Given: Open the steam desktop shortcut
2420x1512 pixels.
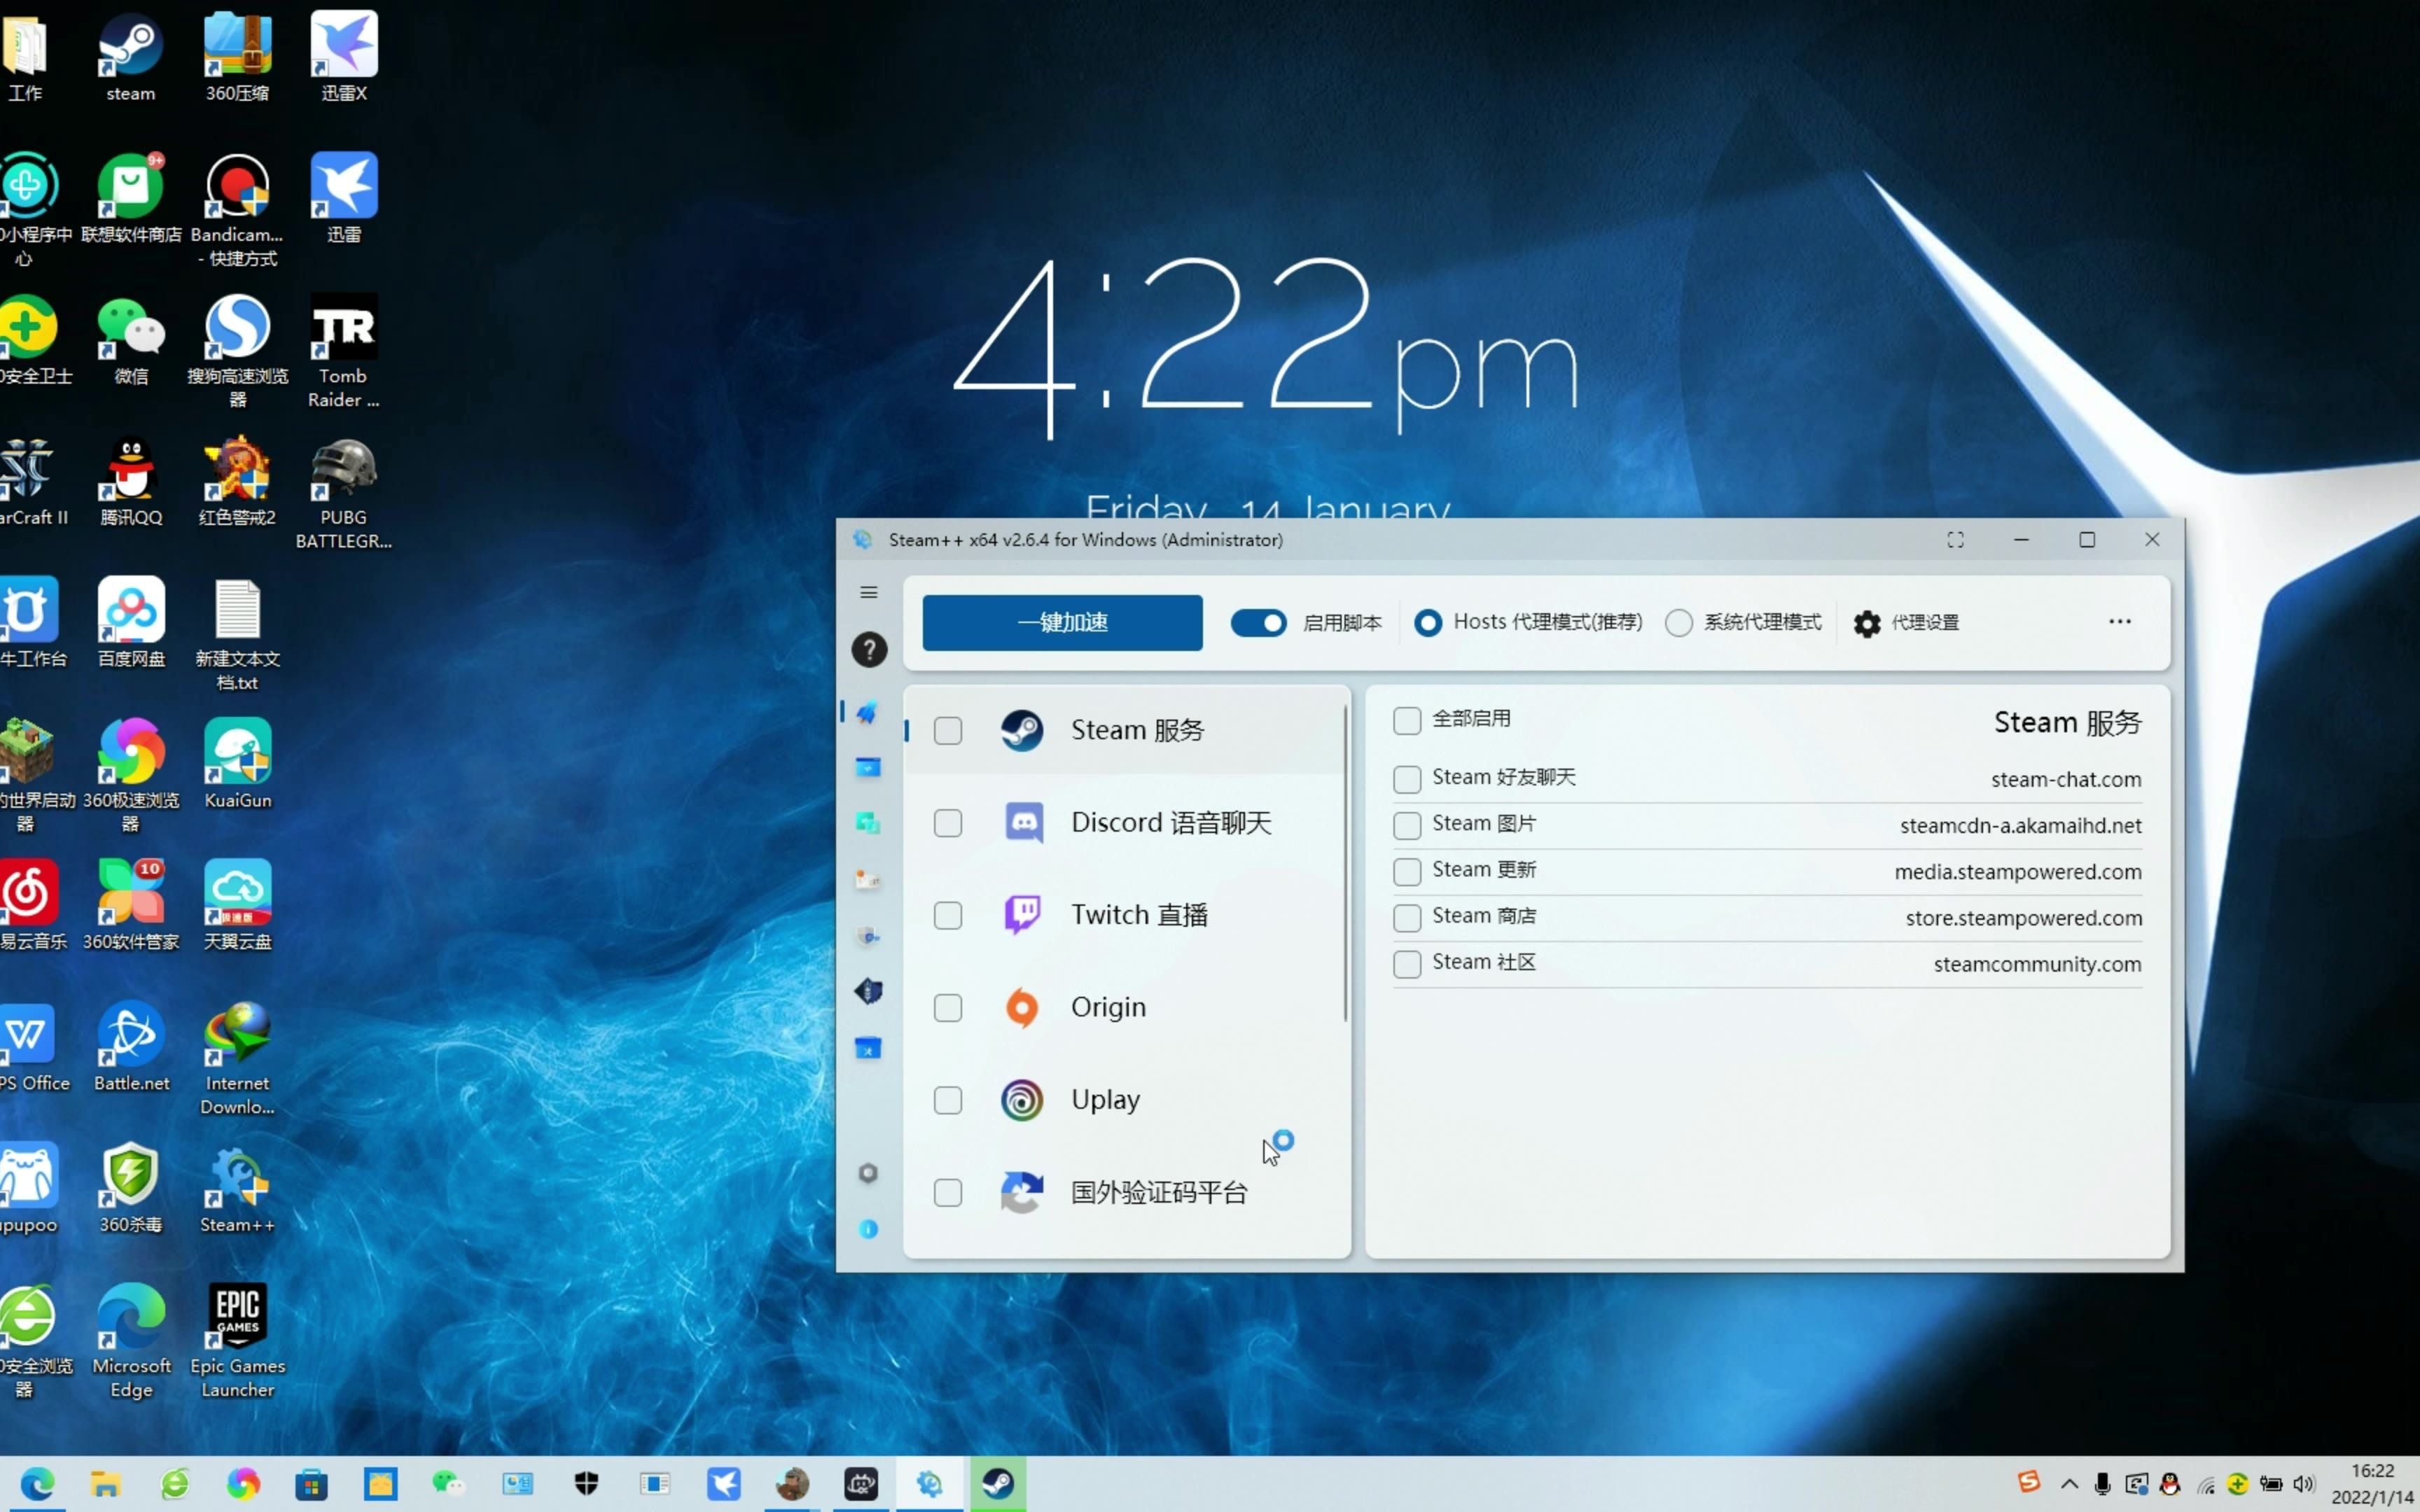Looking at the screenshot, I should click(x=130, y=57).
